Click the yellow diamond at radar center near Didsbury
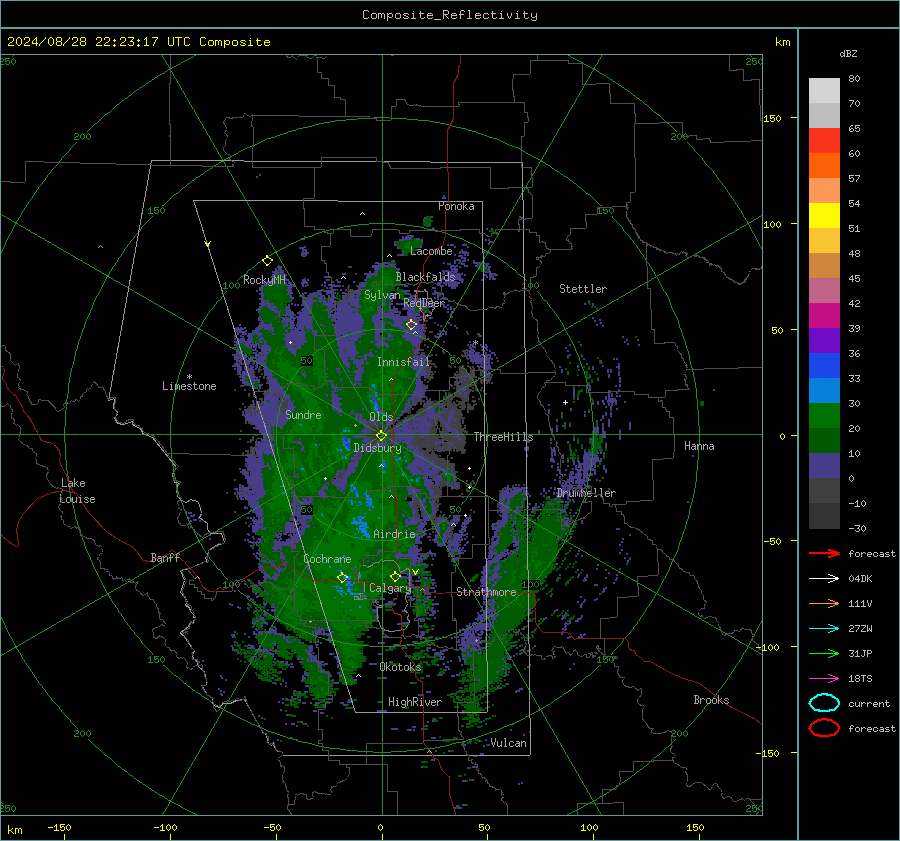900x841 pixels. tap(382, 436)
